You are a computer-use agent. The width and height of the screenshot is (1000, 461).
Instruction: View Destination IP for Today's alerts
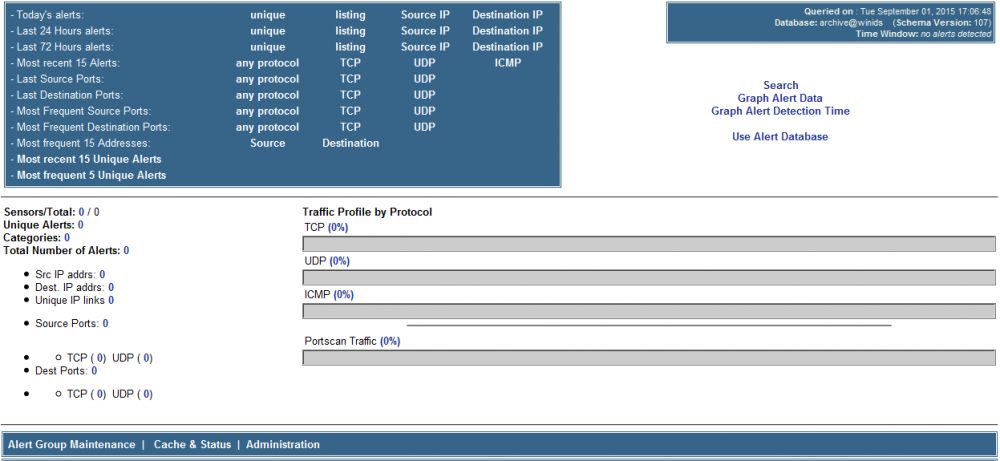[507, 15]
